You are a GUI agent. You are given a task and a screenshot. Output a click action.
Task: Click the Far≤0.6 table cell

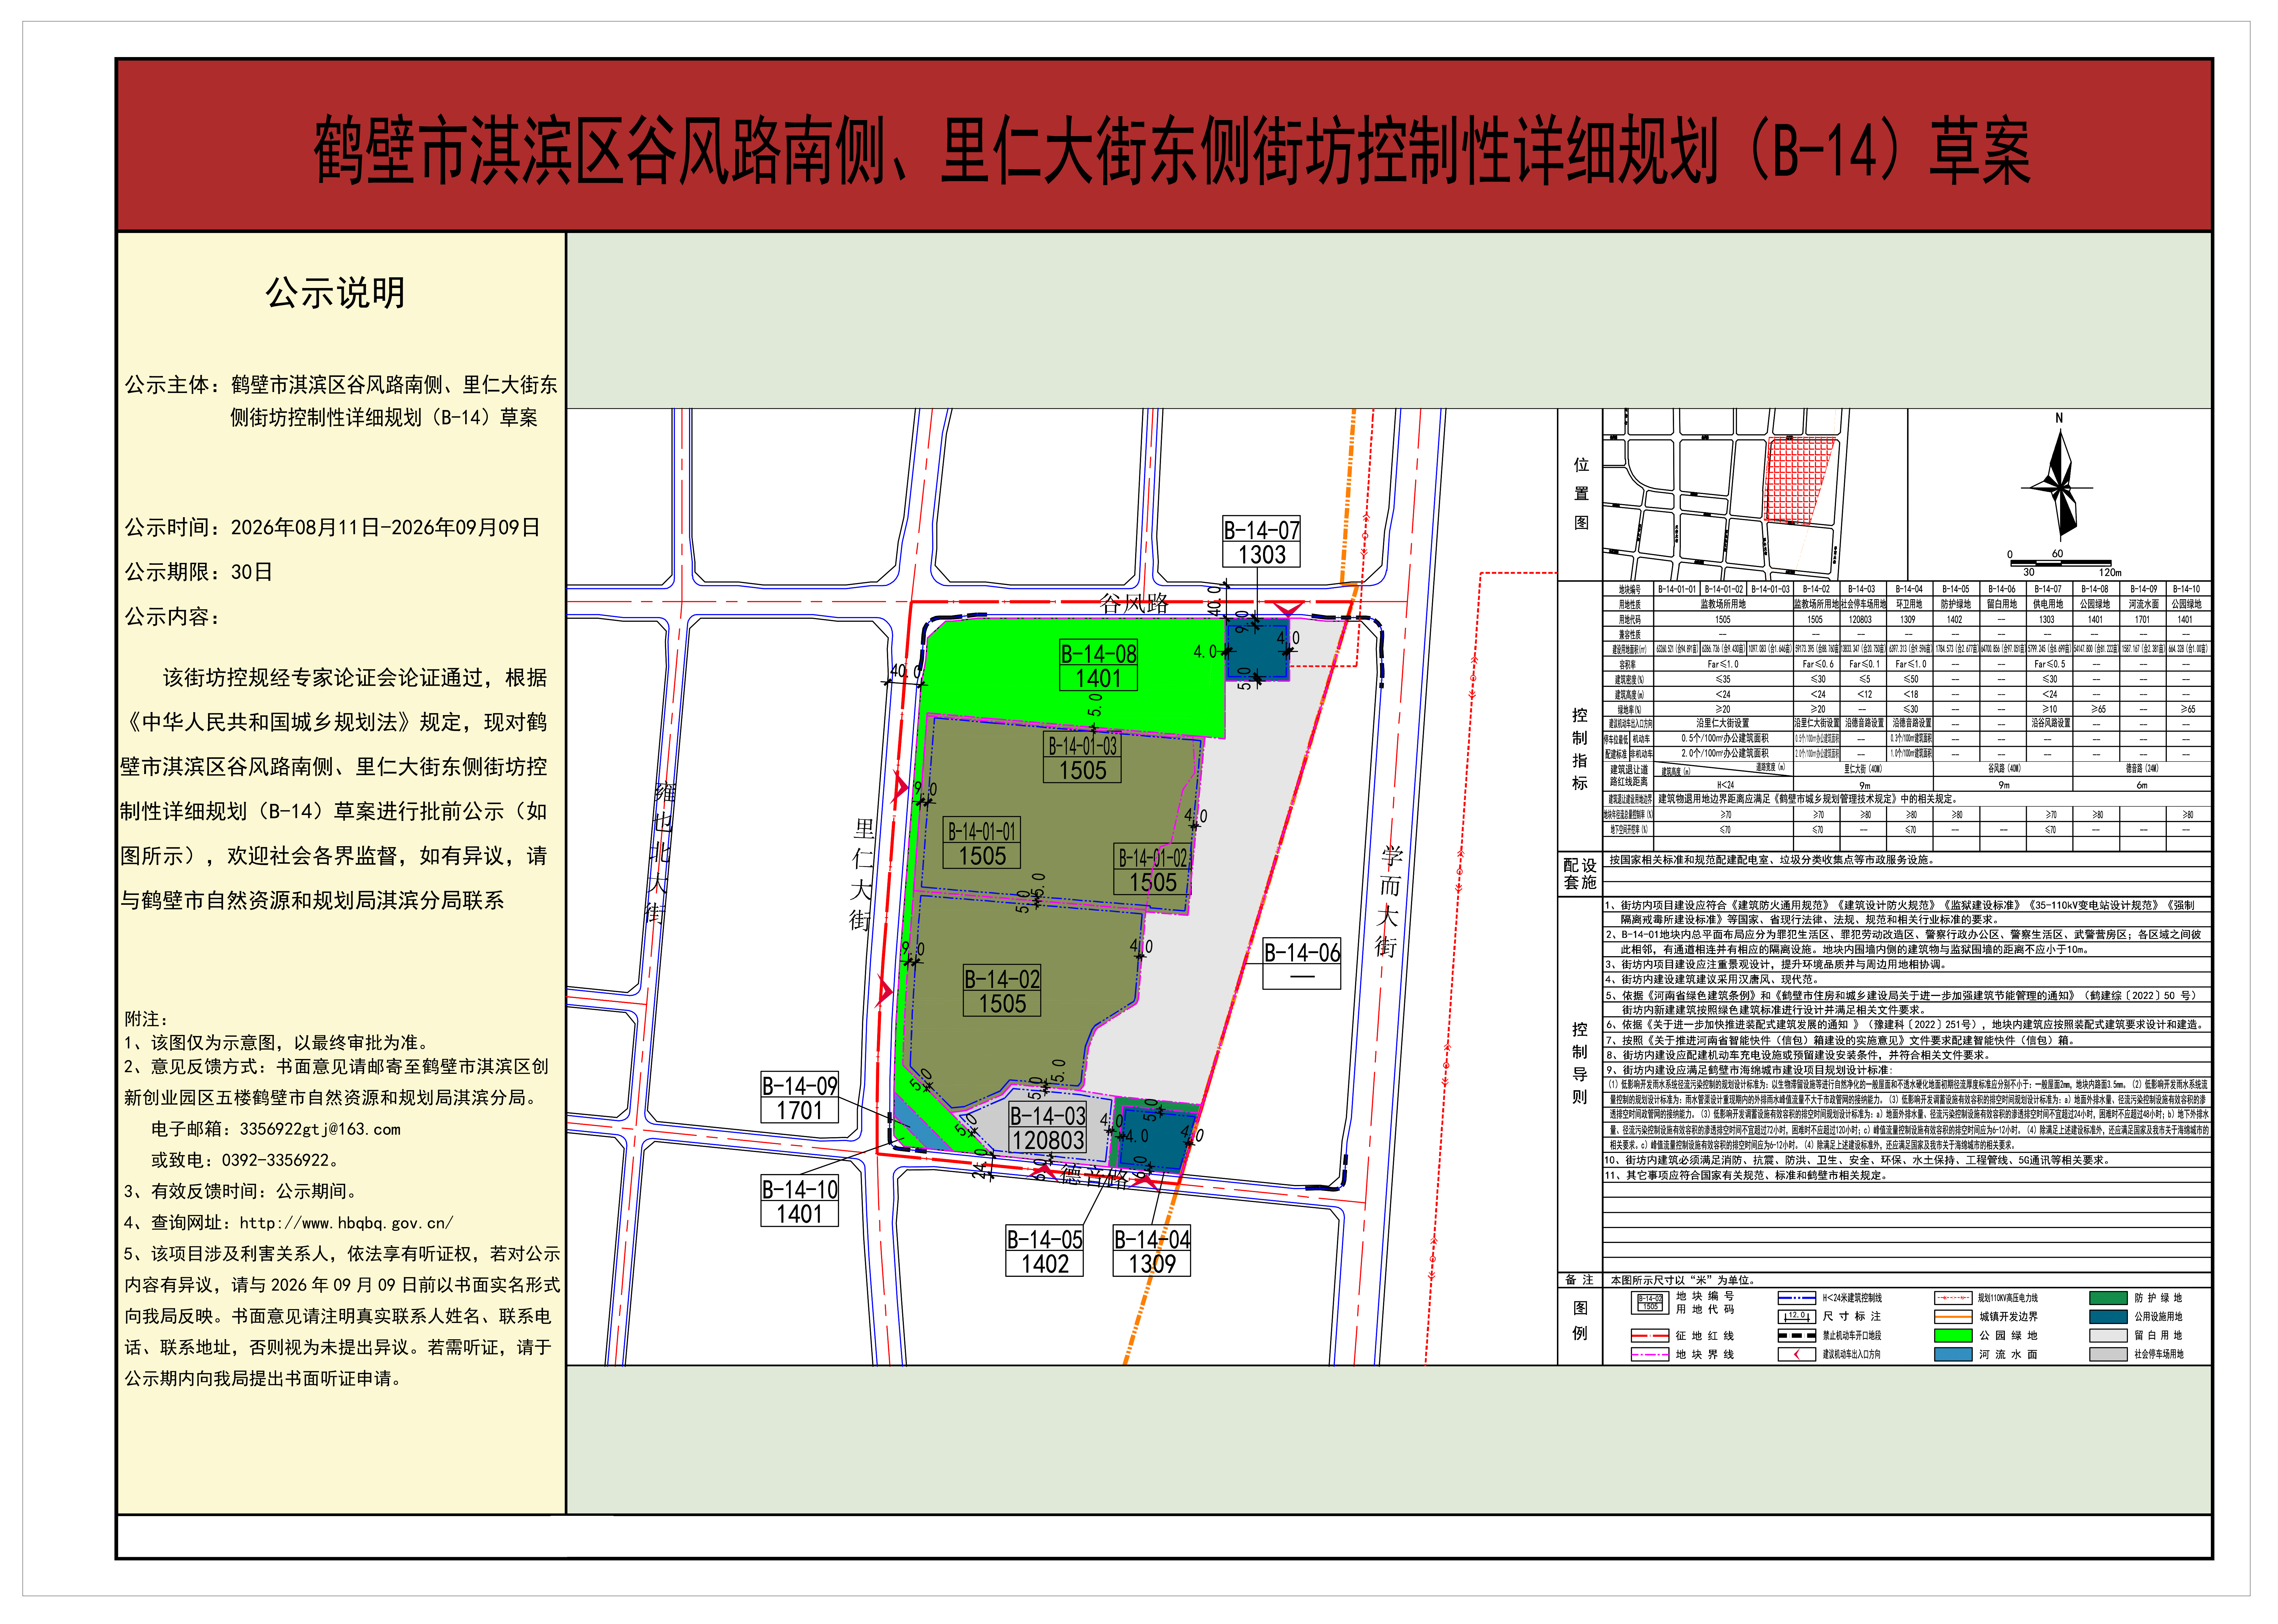click(x=1817, y=664)
